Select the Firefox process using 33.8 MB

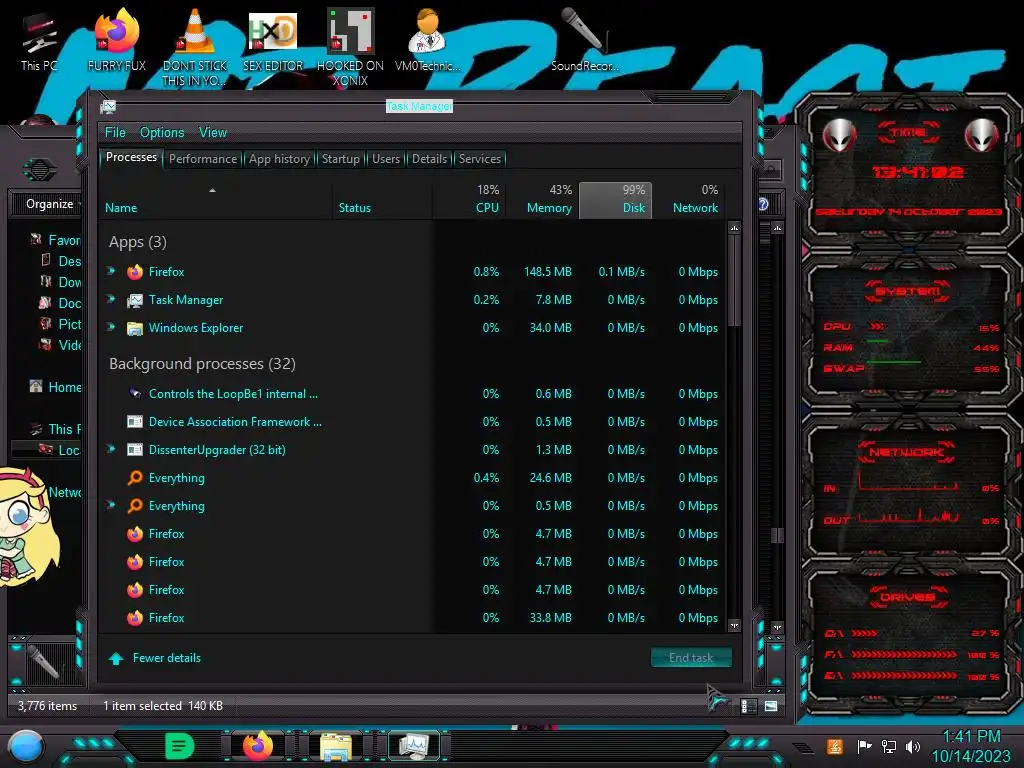[413, 618]
